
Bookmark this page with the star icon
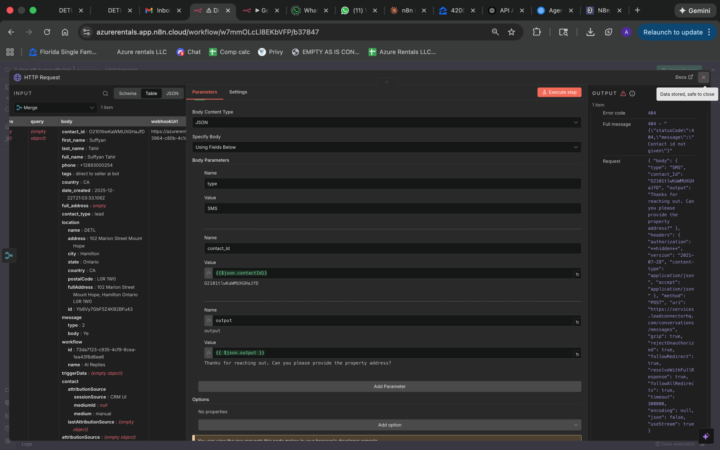[512, 32]
